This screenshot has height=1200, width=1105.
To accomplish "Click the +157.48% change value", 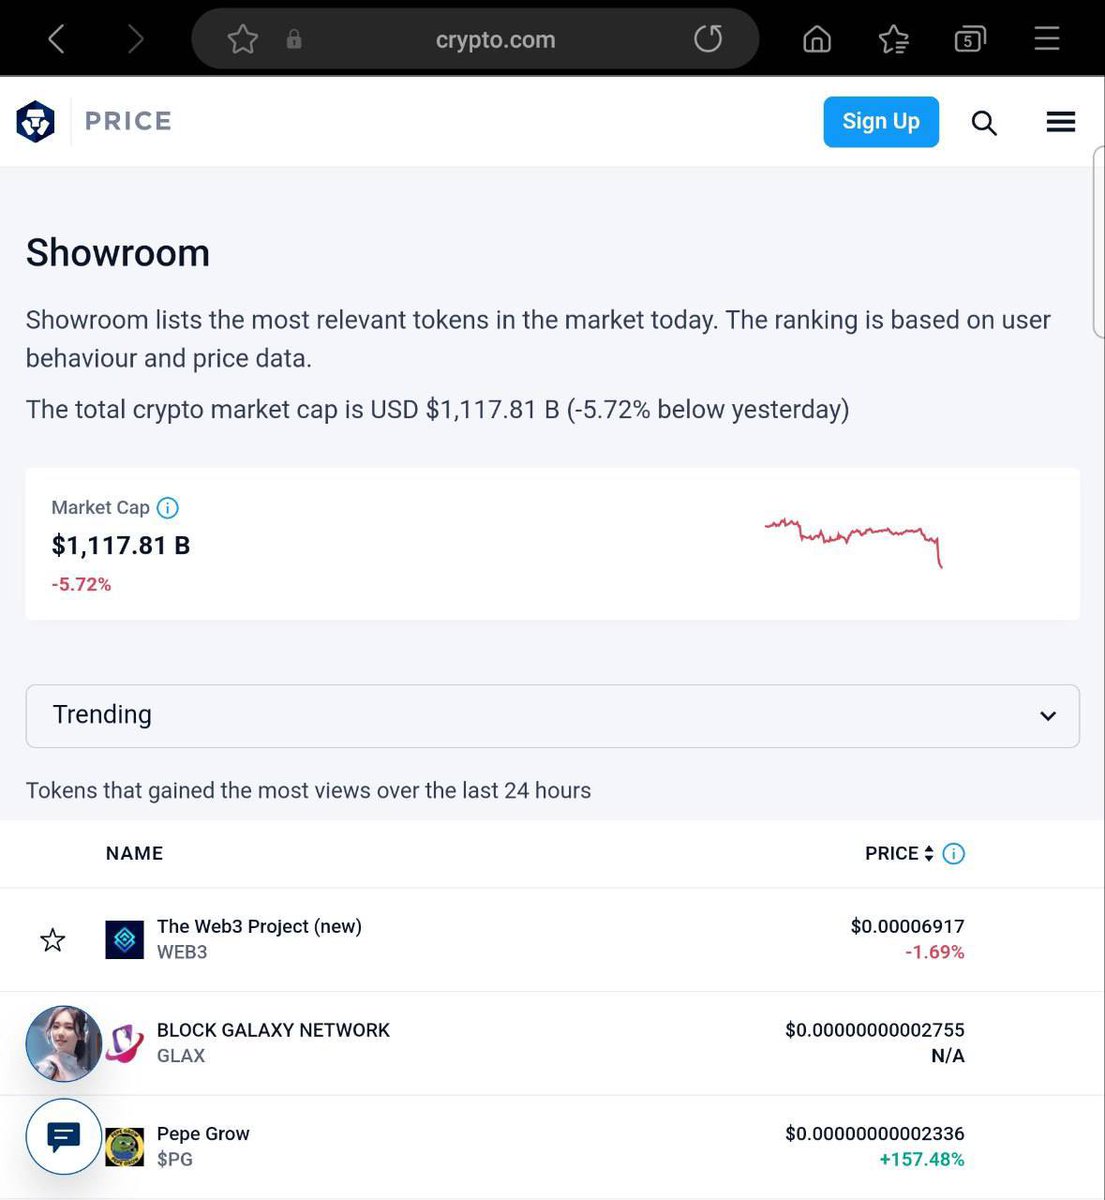I will (921, 1160).
